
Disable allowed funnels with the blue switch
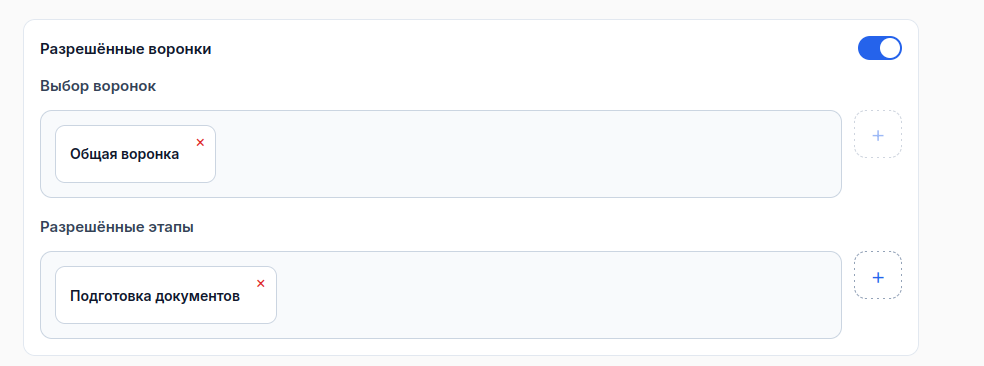pos(879,48)
